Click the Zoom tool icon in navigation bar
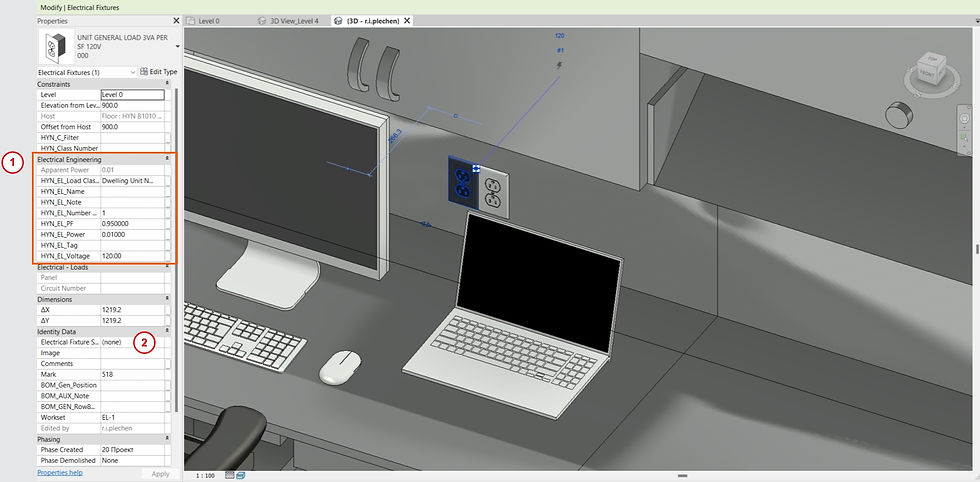The image size is (980, 482). (963, 136)
